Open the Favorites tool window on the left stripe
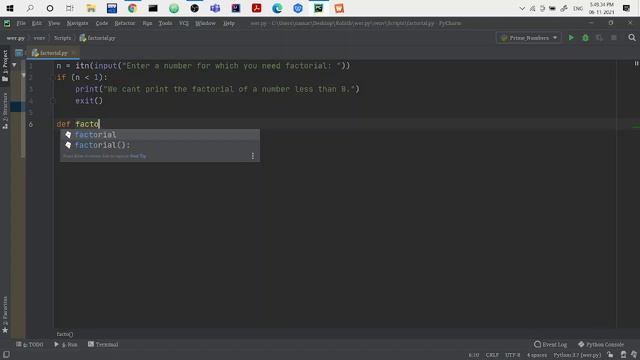640x360 pixels. pyautogui.click(x=5, y=314)
